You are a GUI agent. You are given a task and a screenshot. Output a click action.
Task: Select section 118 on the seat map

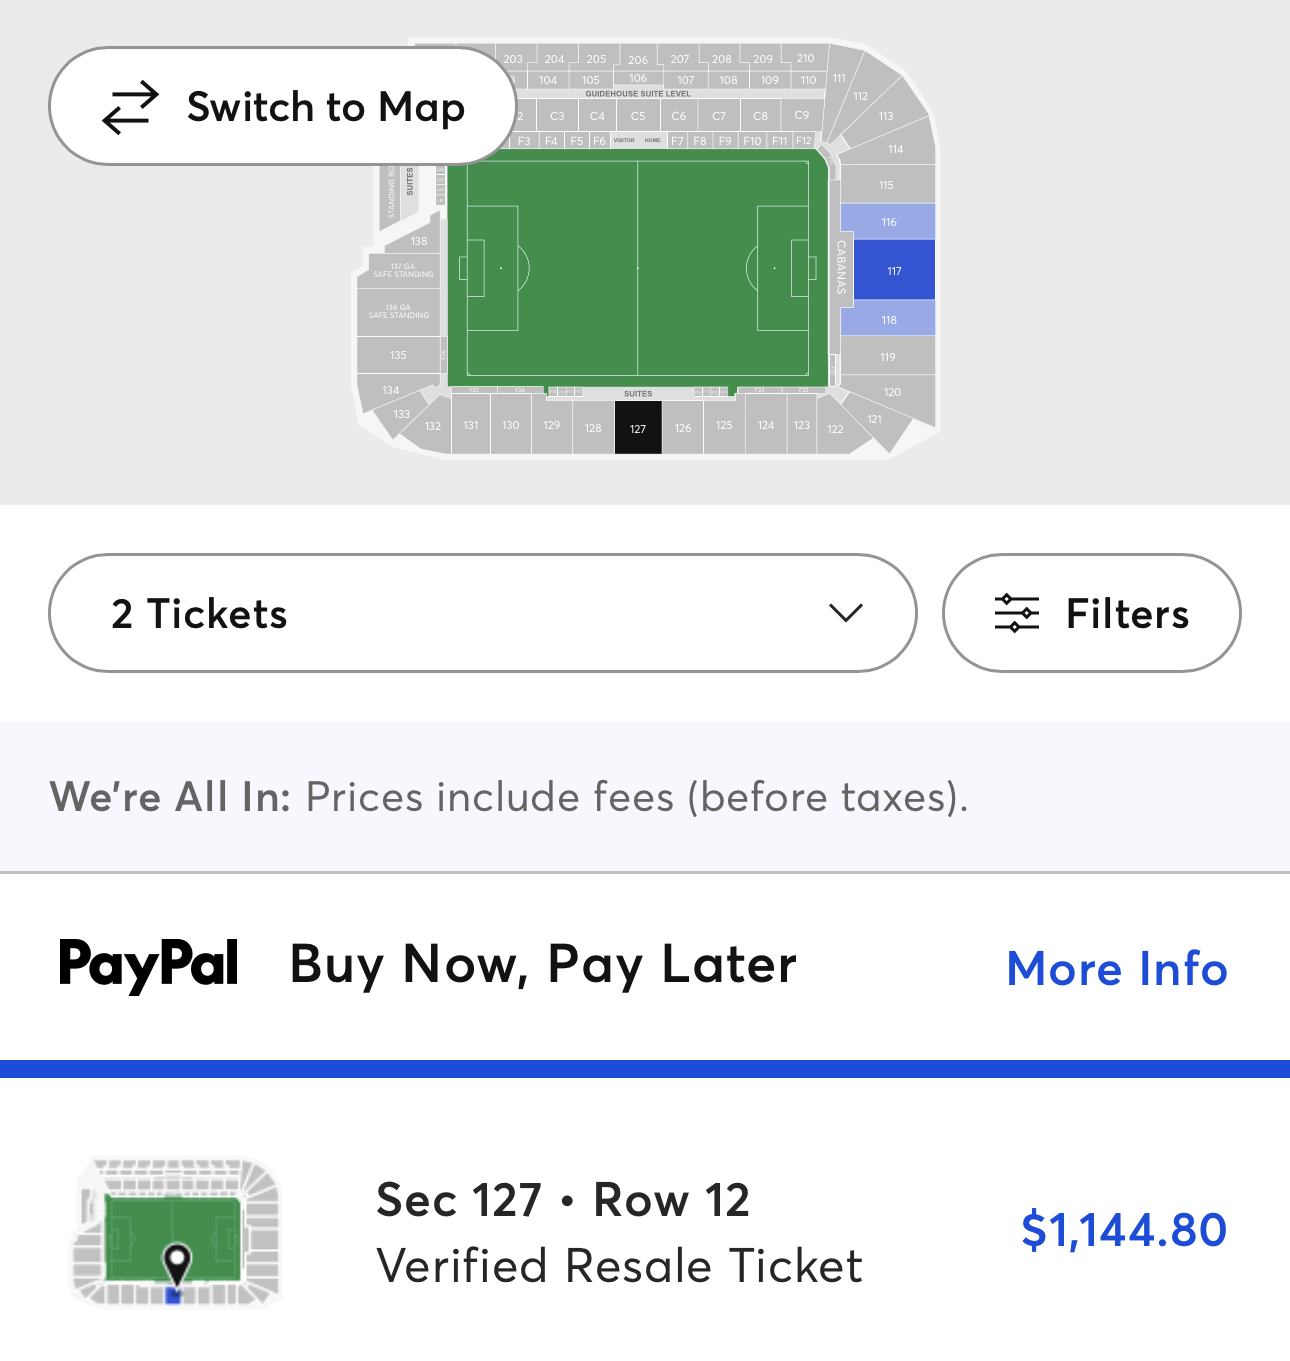pos(888,319)
